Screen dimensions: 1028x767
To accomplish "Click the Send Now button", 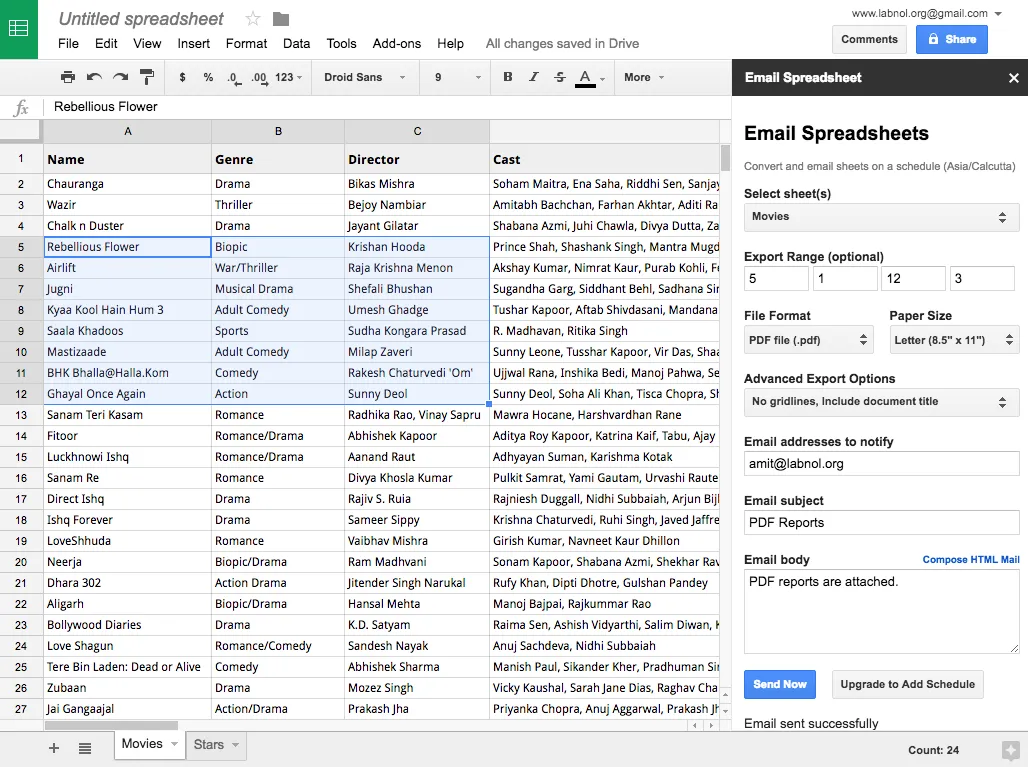I will [x=779, y=684].
